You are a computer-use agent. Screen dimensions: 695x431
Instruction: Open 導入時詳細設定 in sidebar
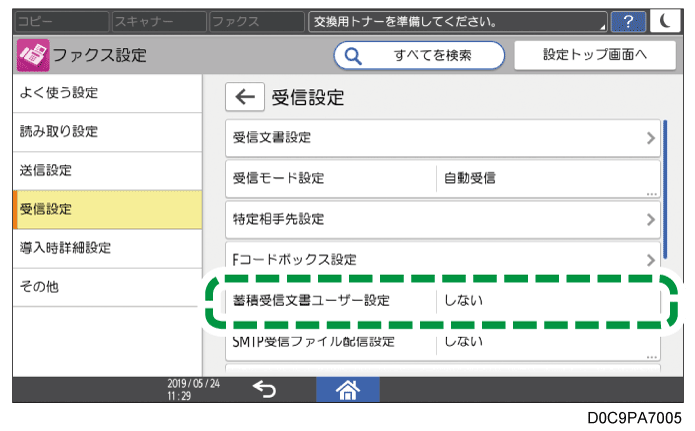[107, 248]
